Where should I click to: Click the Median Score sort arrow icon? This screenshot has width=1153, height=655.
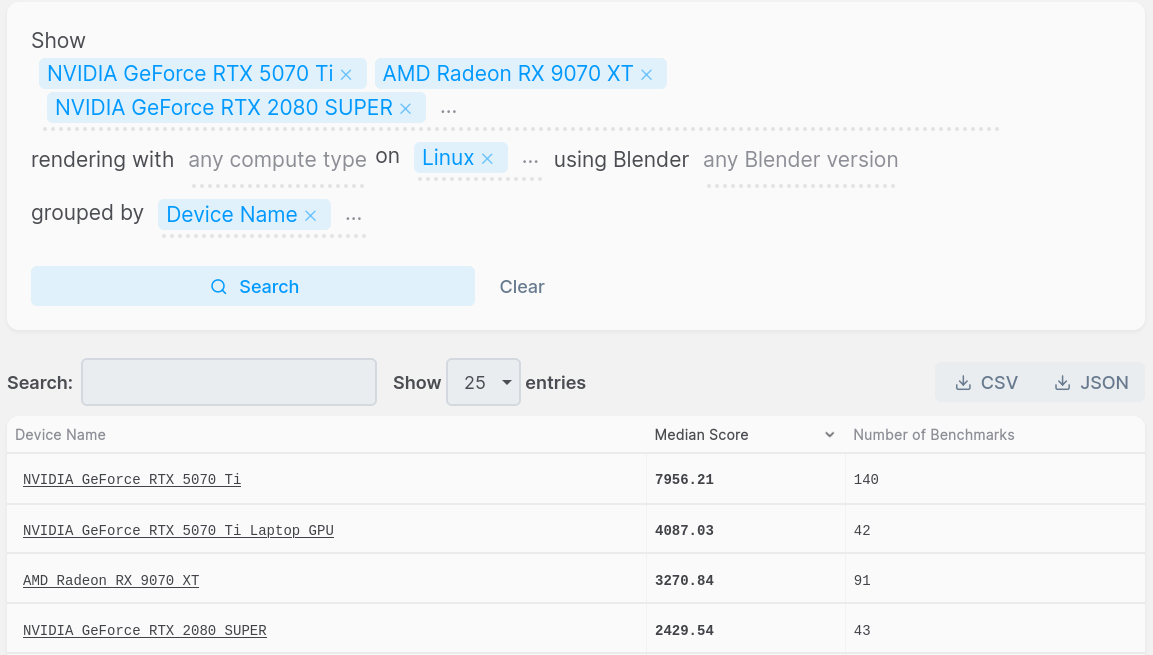point(829,434)
